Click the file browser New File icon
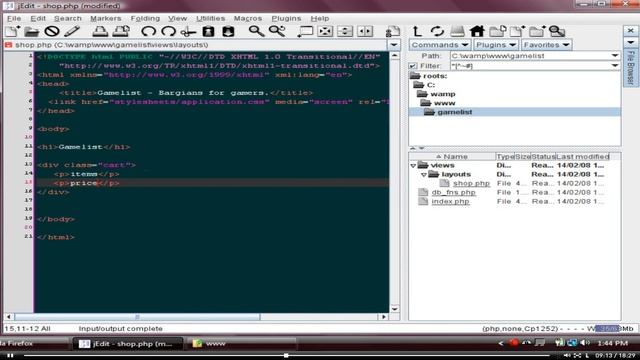640x360 pixels. point(517,31)
